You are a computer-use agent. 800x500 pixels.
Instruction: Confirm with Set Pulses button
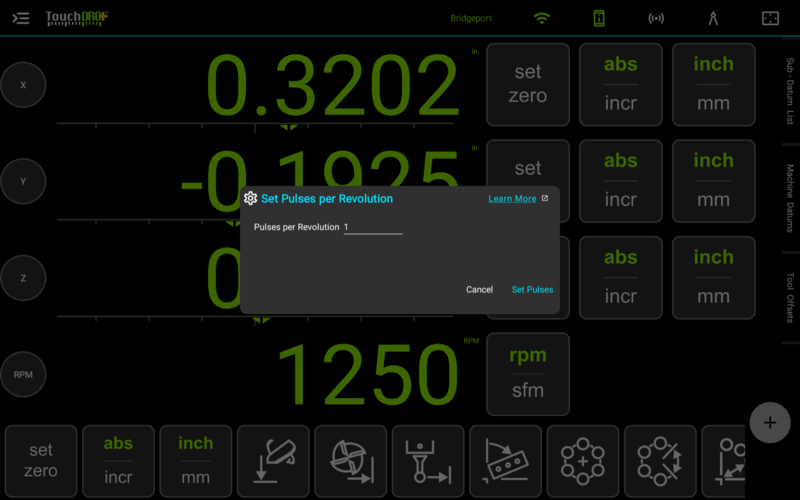tap(532, 289)
